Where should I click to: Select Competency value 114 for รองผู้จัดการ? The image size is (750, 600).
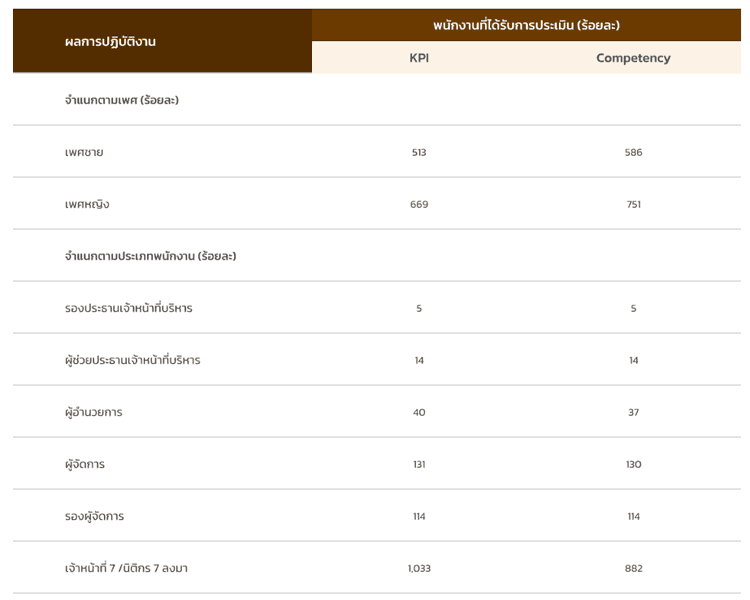[x=633, y=517]
